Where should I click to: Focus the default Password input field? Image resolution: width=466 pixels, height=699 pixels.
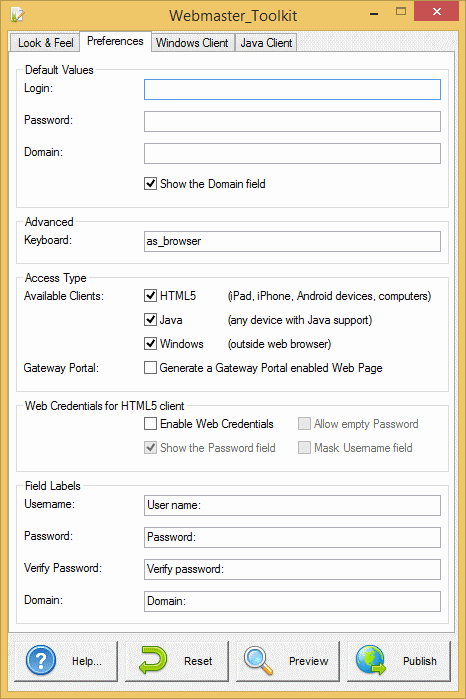[x=292, y=121]
